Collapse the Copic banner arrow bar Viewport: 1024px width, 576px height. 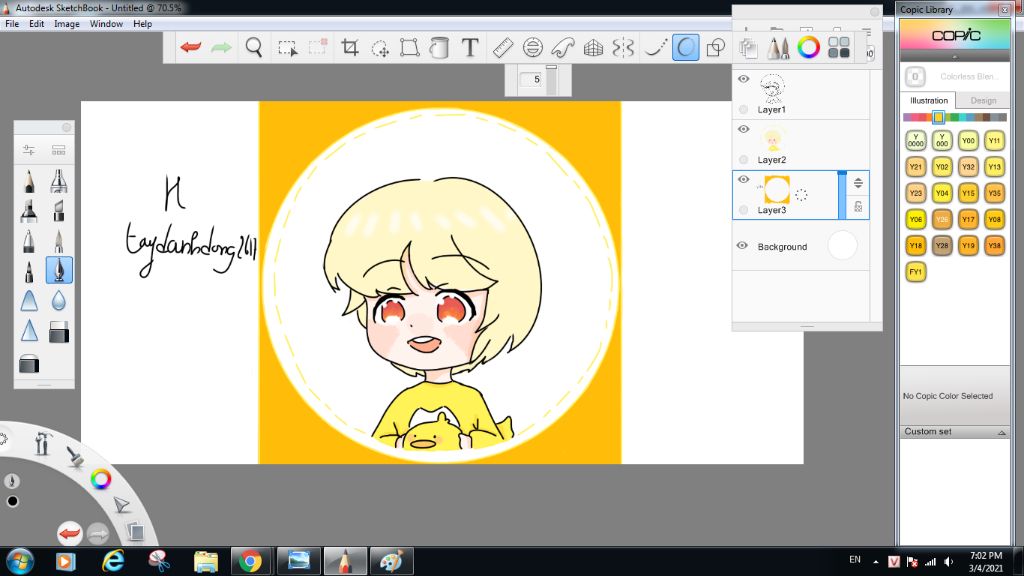955,57
